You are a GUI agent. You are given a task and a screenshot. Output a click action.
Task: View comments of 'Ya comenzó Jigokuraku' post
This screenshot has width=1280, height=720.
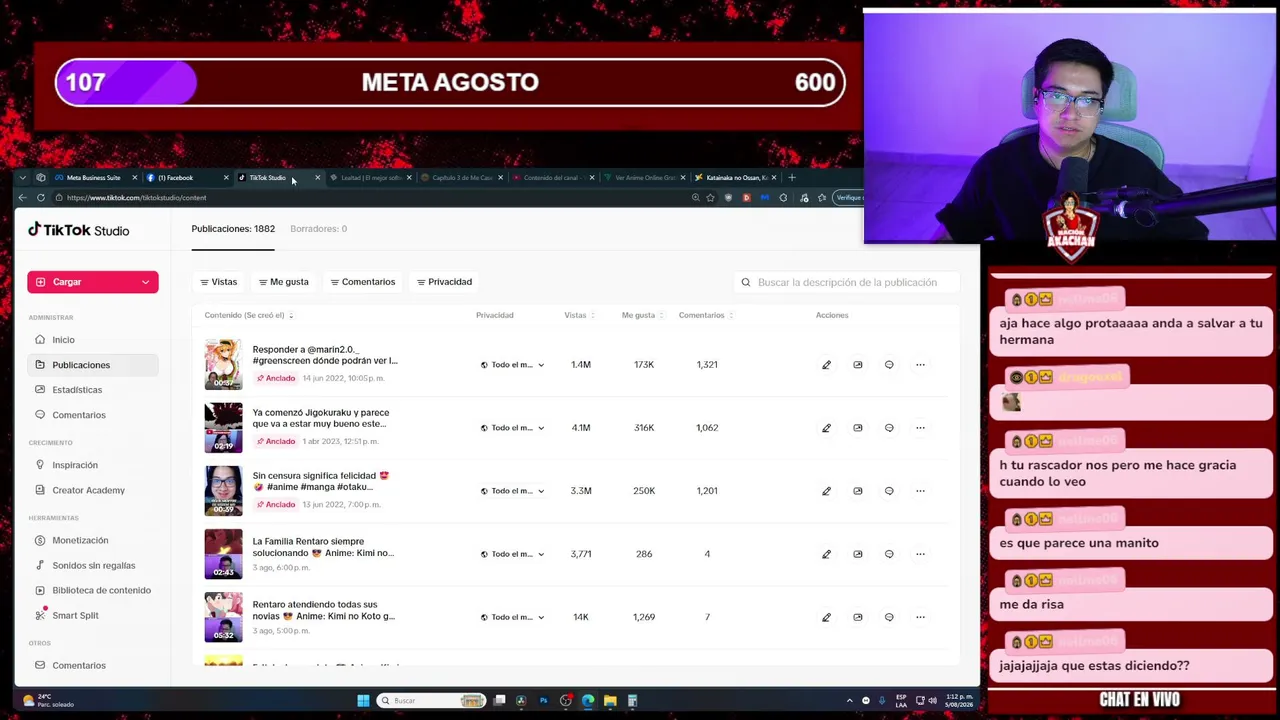tap(889, 428)
